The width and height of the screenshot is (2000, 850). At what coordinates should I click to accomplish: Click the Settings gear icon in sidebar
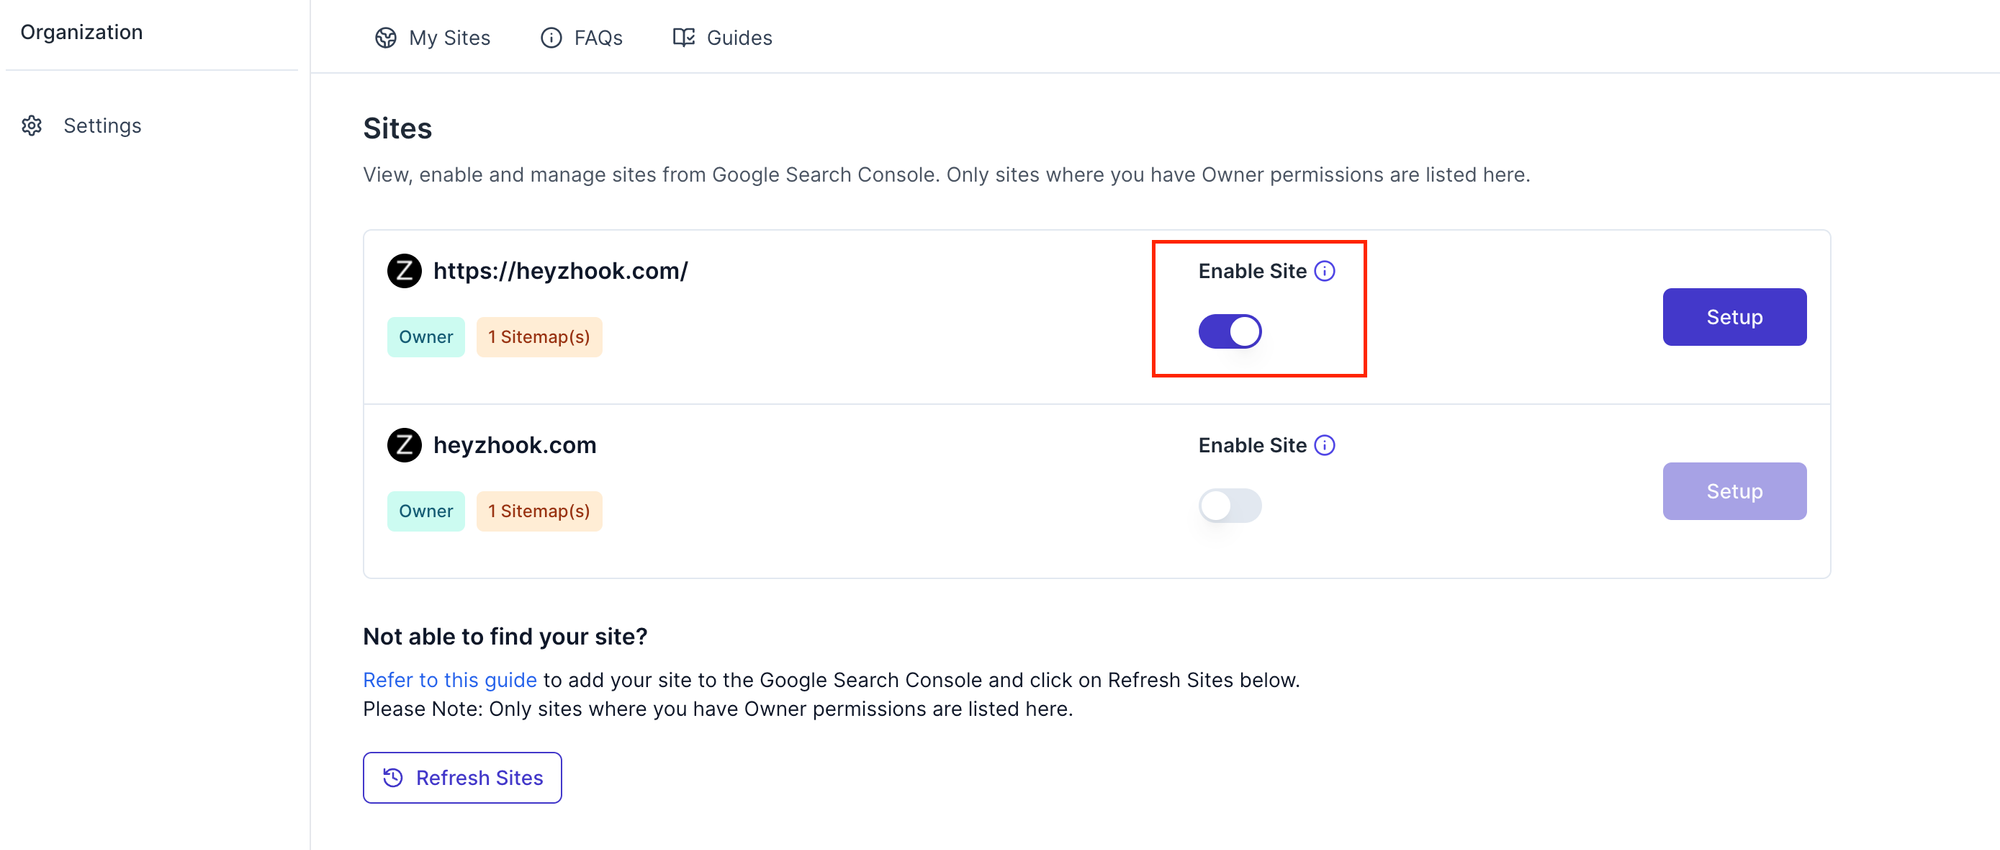coord(32,126)
